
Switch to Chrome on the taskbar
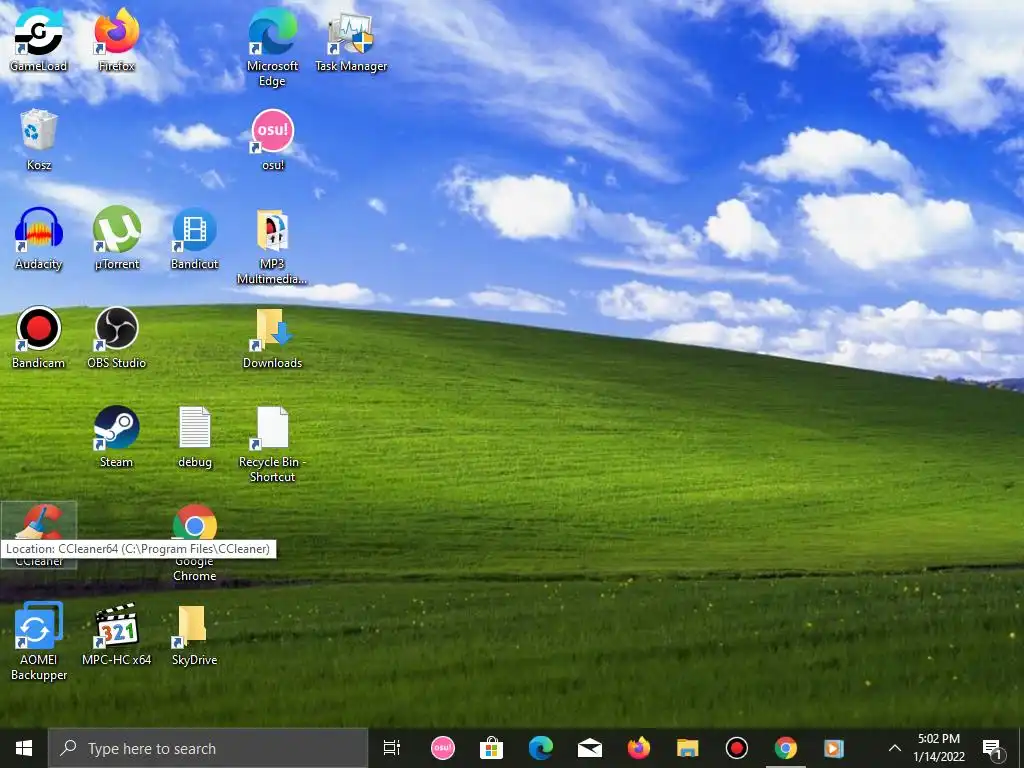tap(786, 748)
